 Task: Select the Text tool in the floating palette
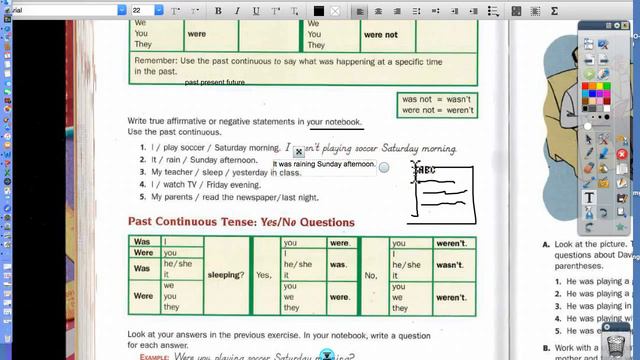589,198
